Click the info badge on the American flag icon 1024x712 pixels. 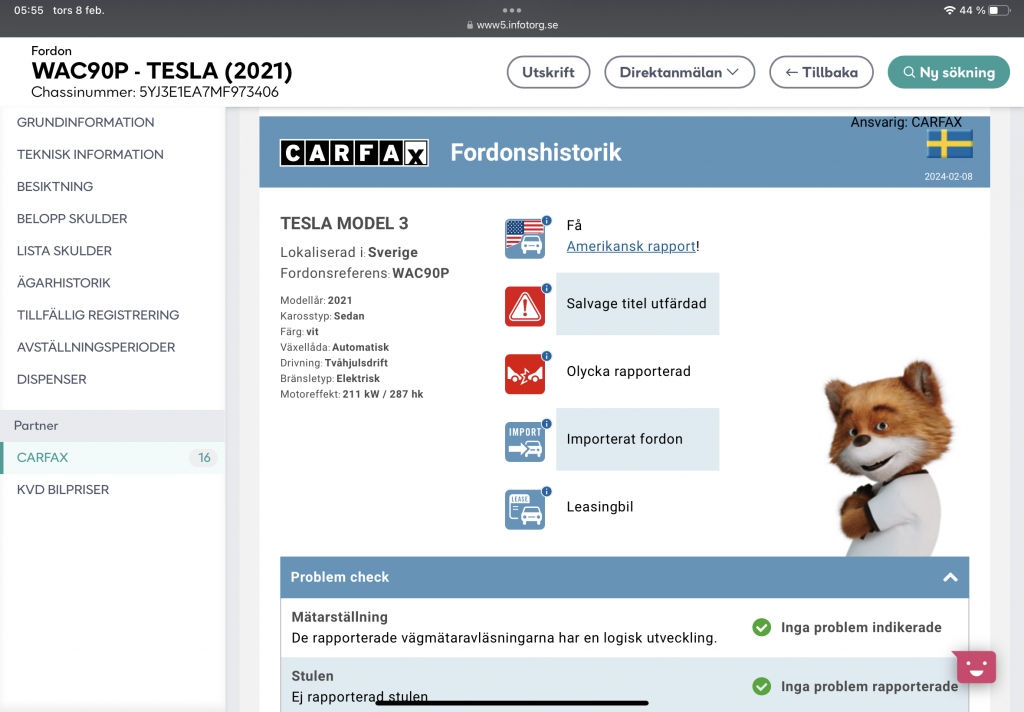click(547, 220)
